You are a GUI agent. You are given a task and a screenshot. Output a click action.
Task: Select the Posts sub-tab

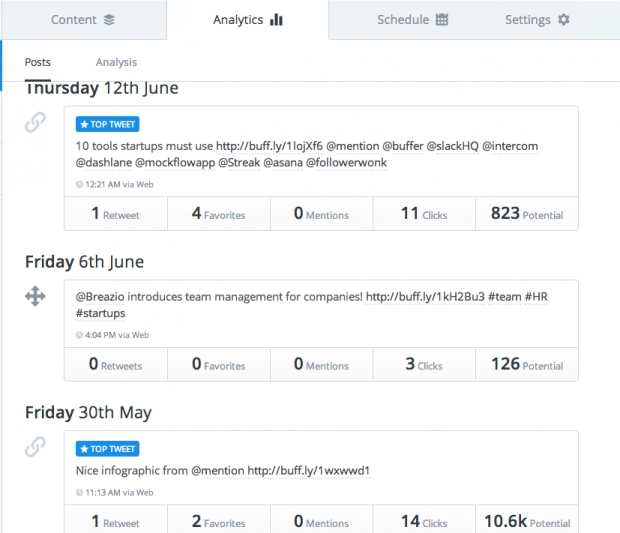38,62
